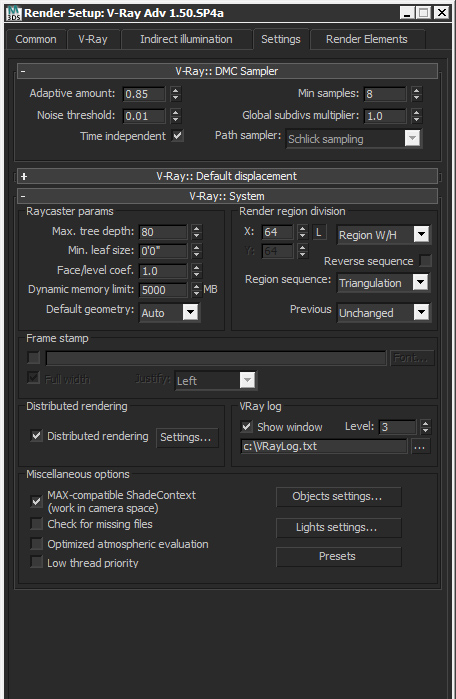Select the Settings tab
This screenshot has height=699, width=456.
click(281, 39)
